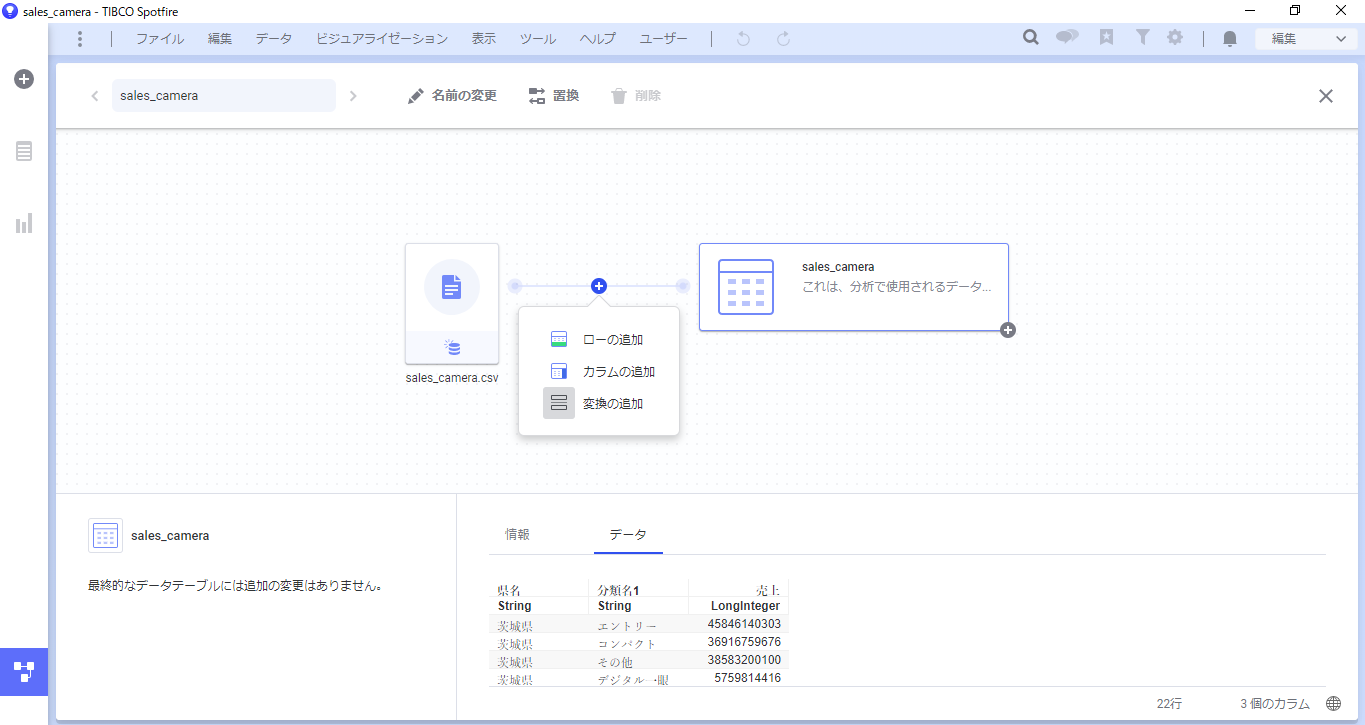Go to previous data table arrow
The height and width of the screenshot is (725, 1365).
click(95, 96)
